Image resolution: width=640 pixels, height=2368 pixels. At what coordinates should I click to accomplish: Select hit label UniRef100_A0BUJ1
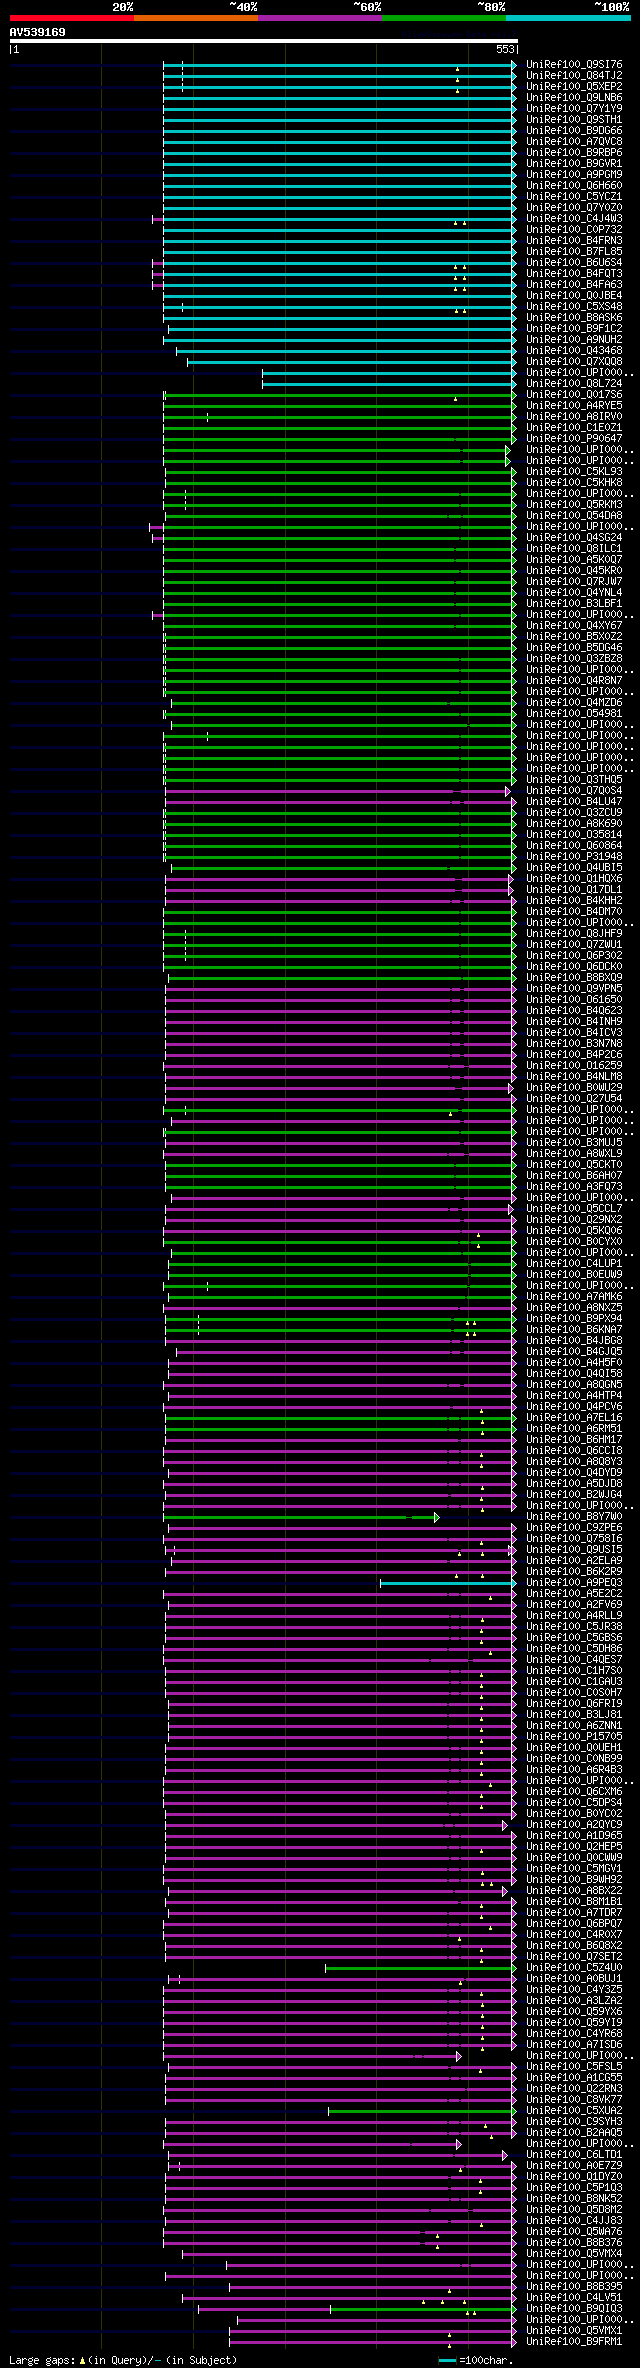pos(574,1978)
